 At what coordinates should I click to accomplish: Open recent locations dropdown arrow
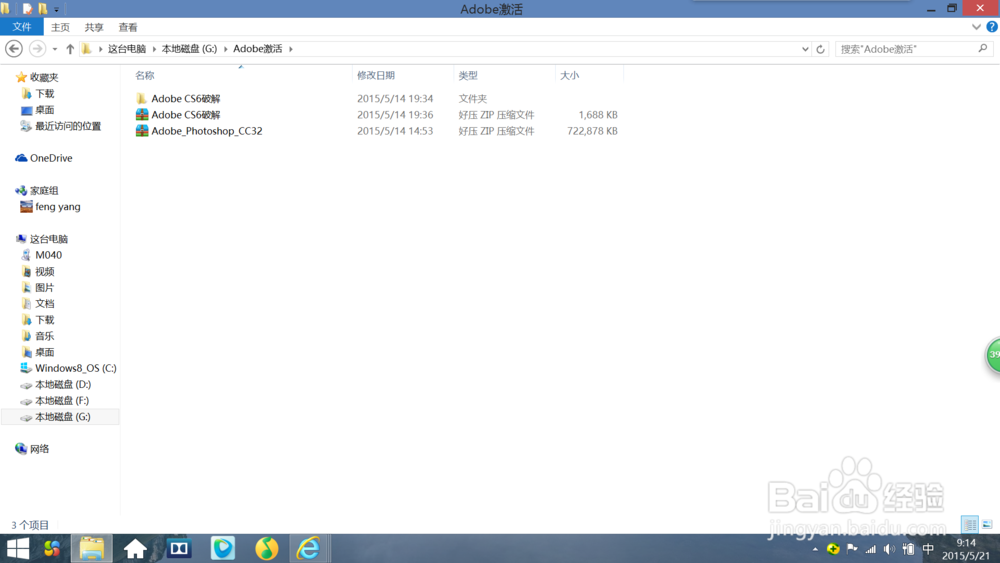click(x=55, y=49)
